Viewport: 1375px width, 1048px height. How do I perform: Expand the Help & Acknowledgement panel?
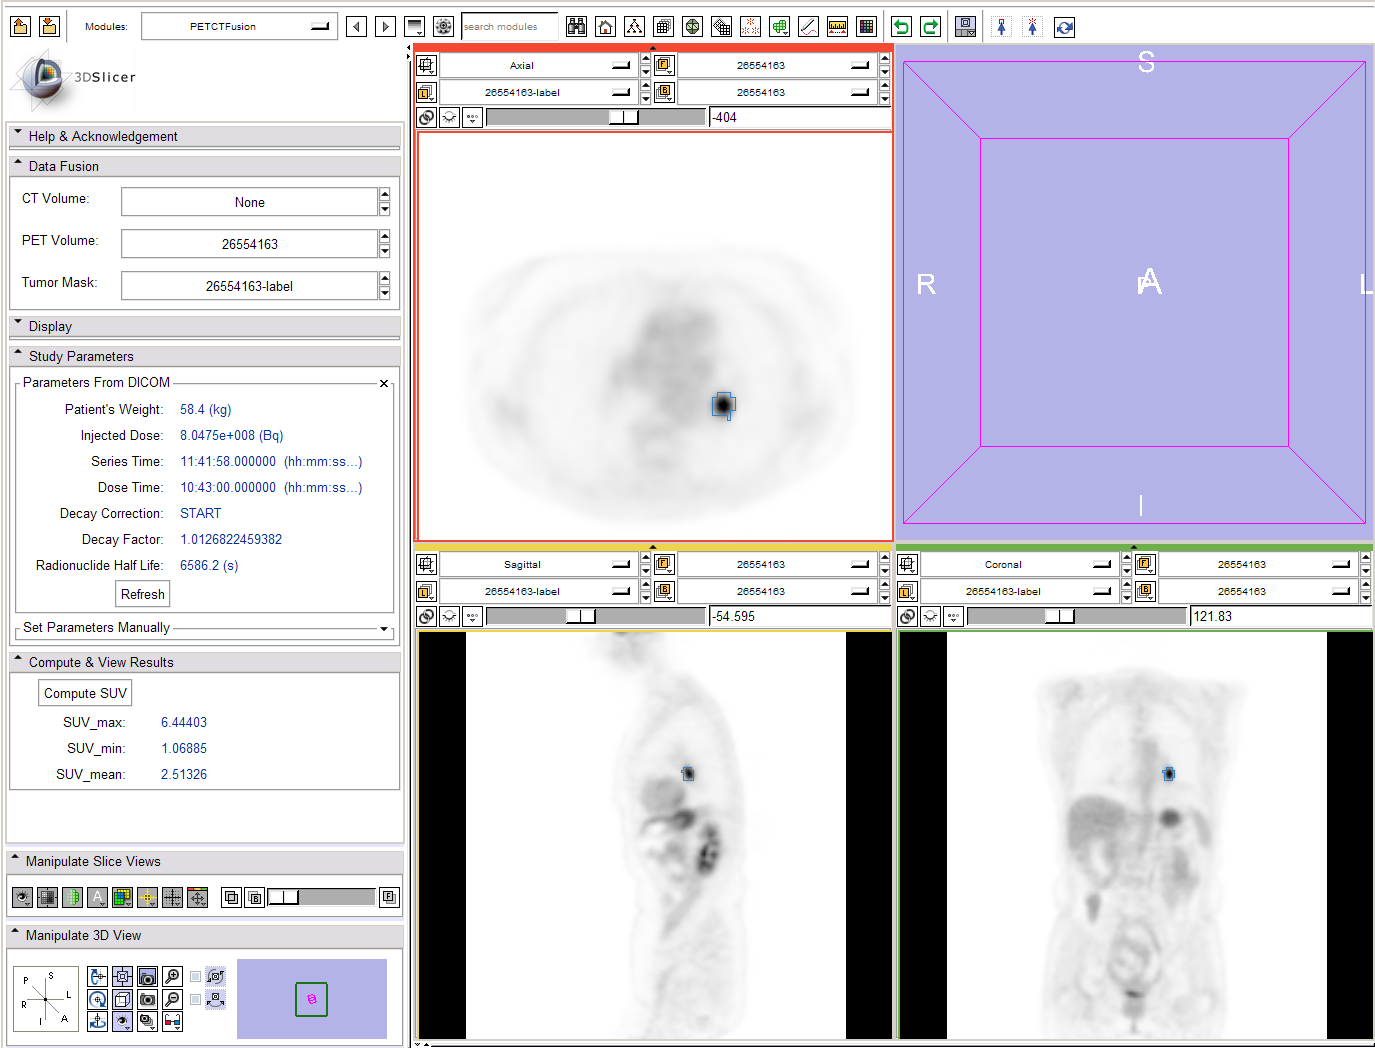(x=102, y=137)
